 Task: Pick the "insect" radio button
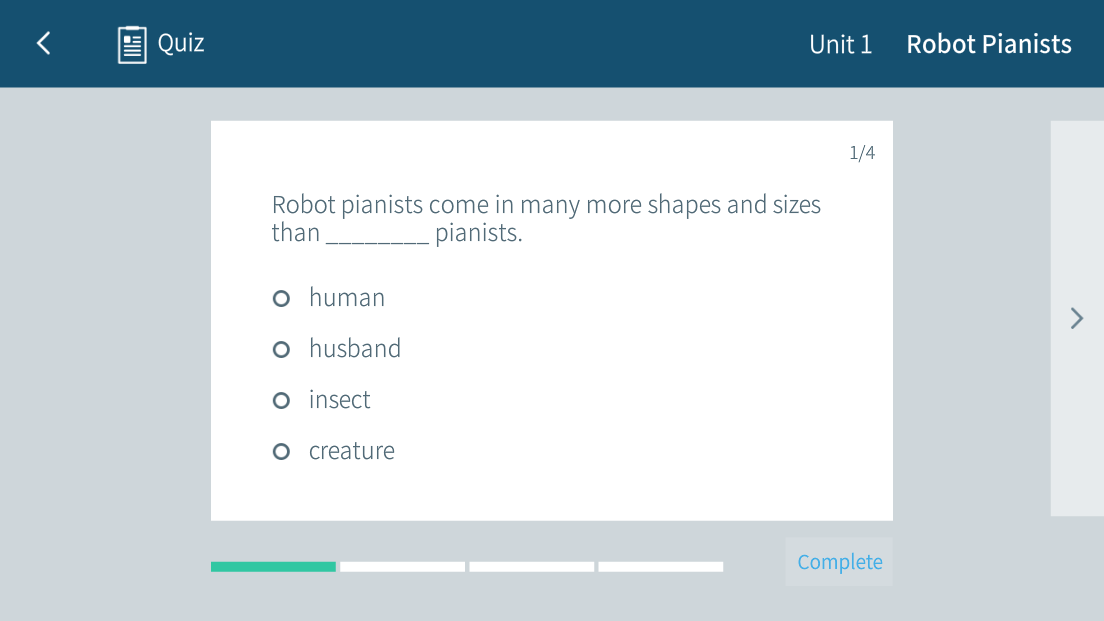point(282,400)
